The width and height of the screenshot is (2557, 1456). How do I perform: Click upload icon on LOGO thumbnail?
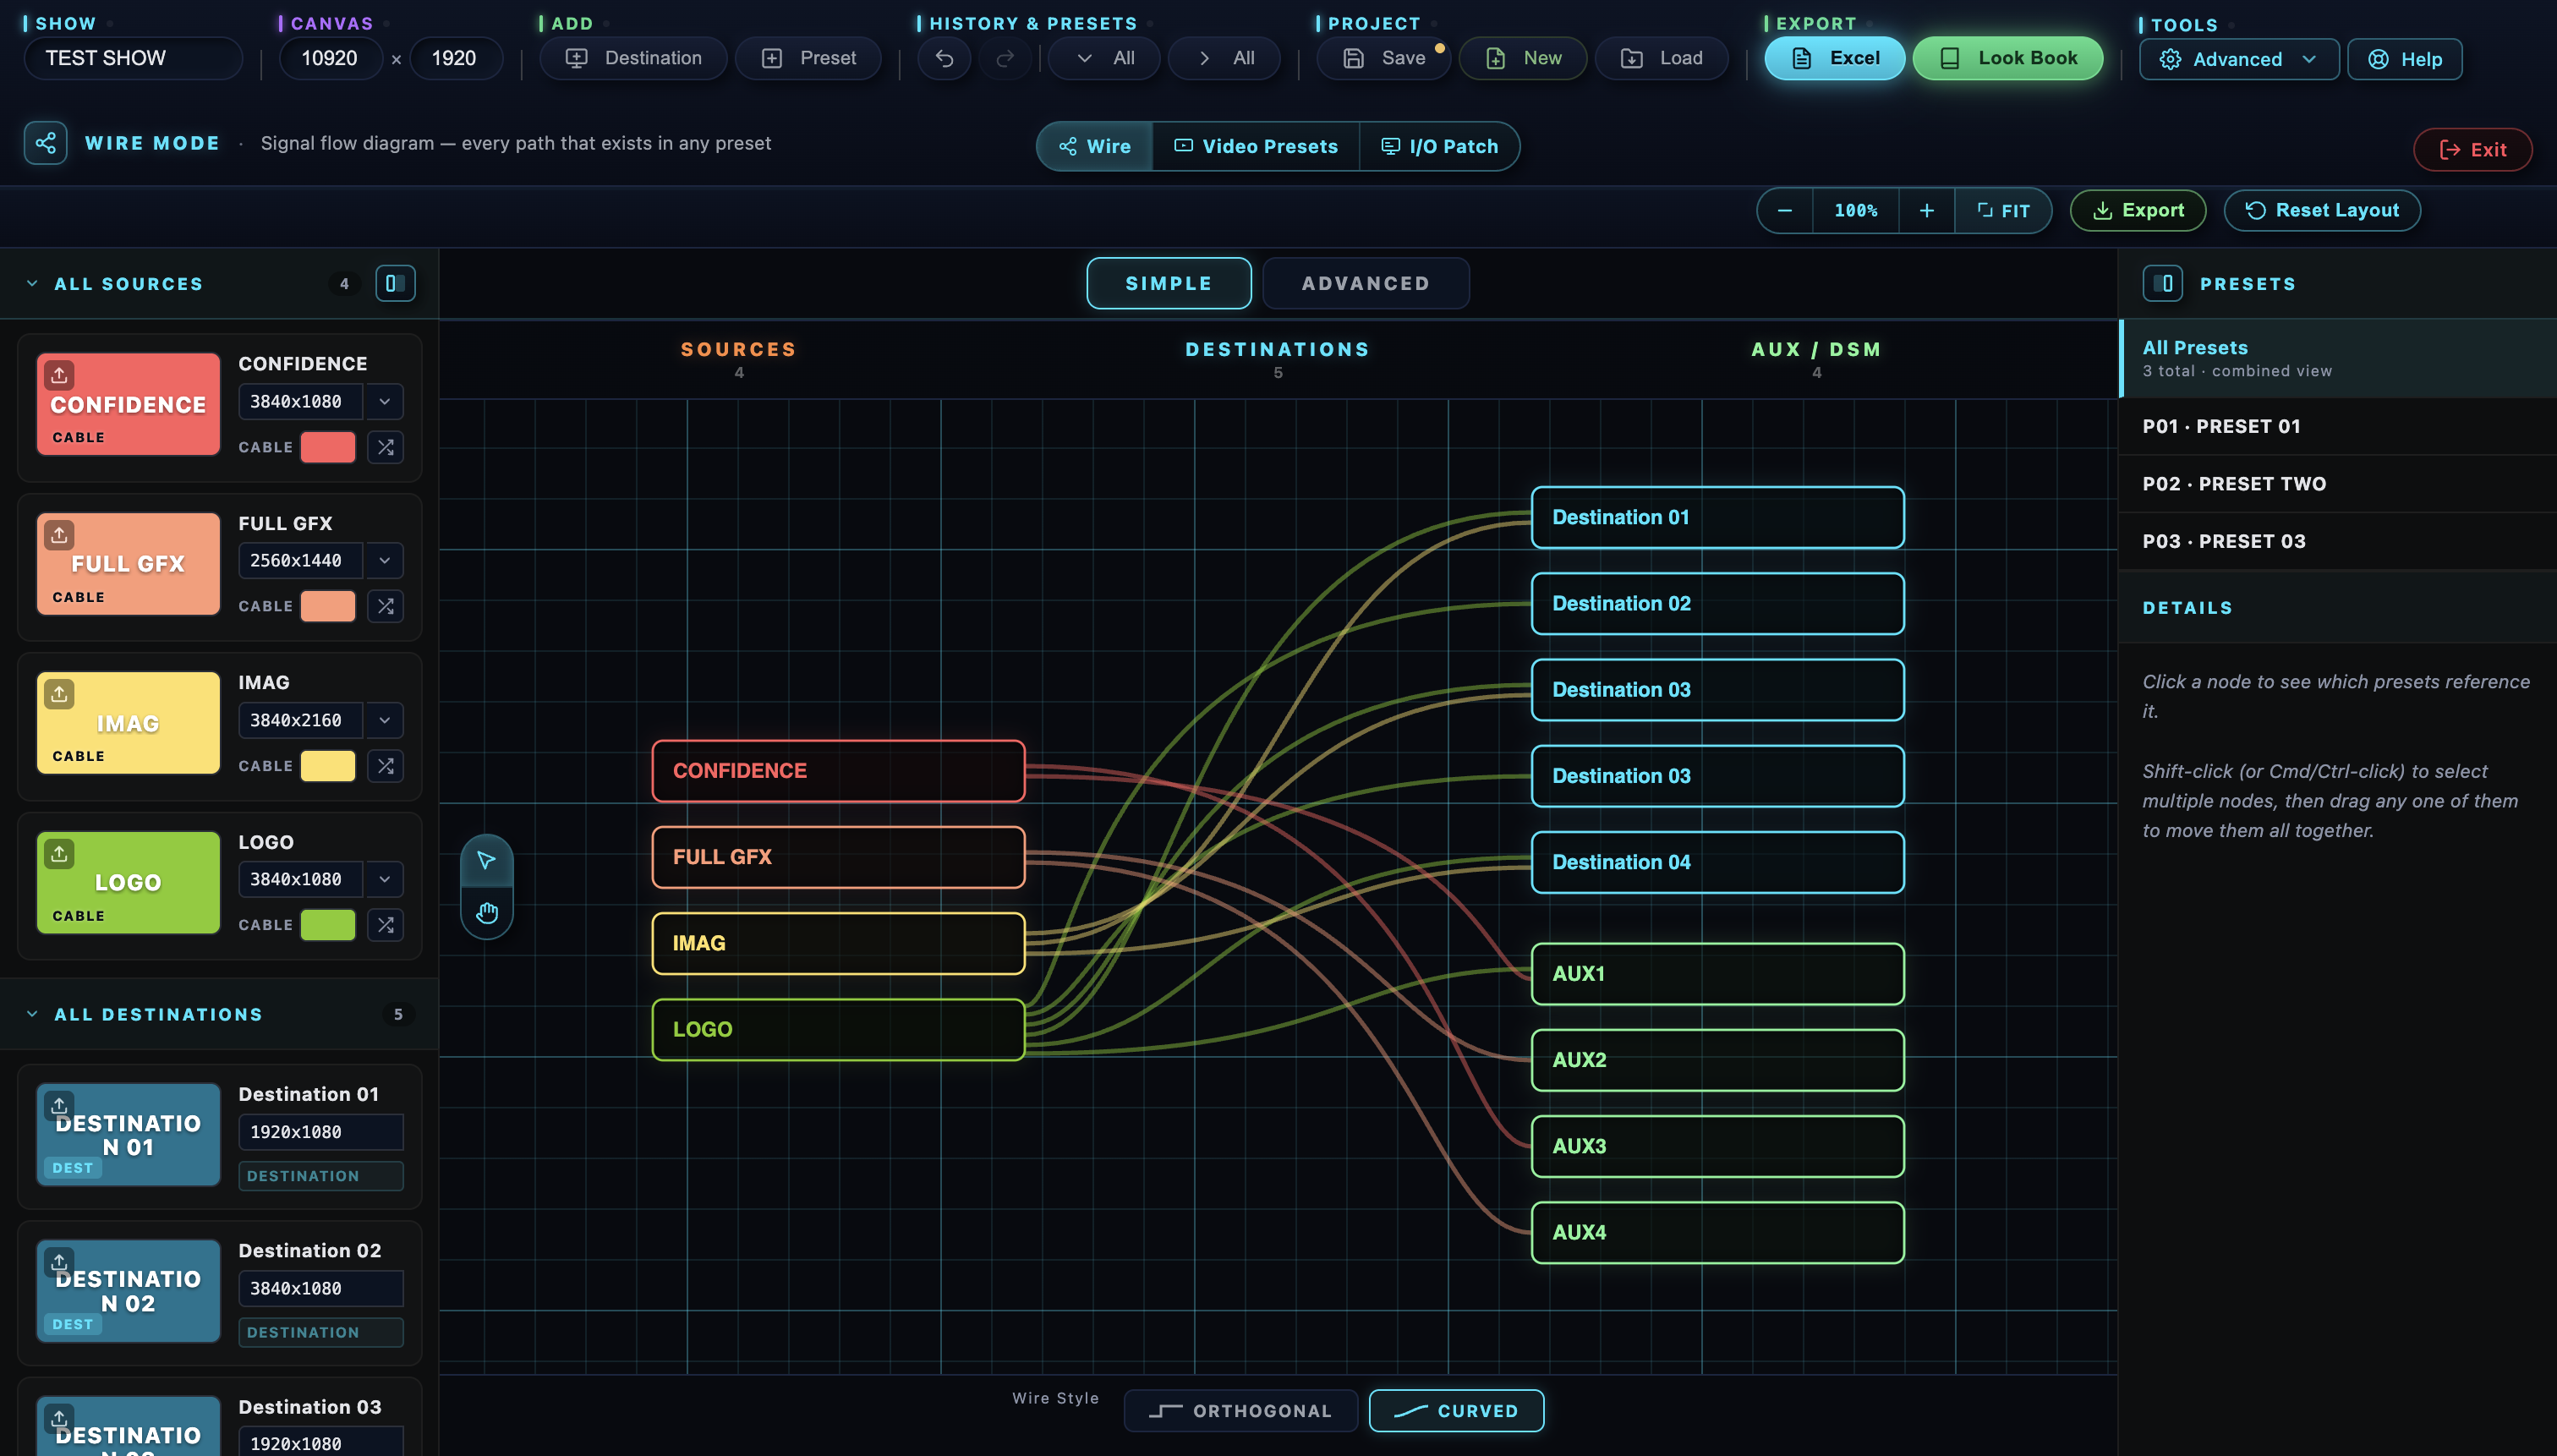(59, 854)
